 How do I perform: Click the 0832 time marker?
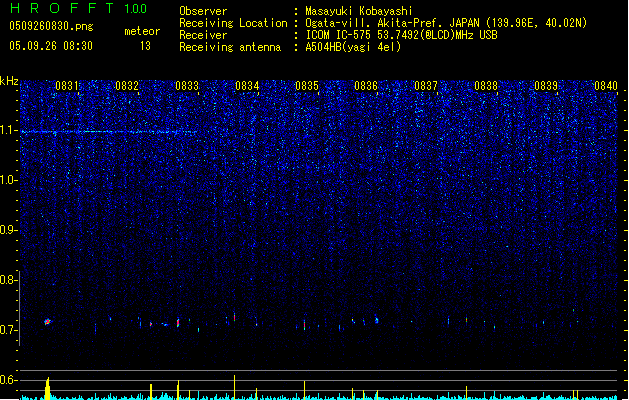(127, 86)
